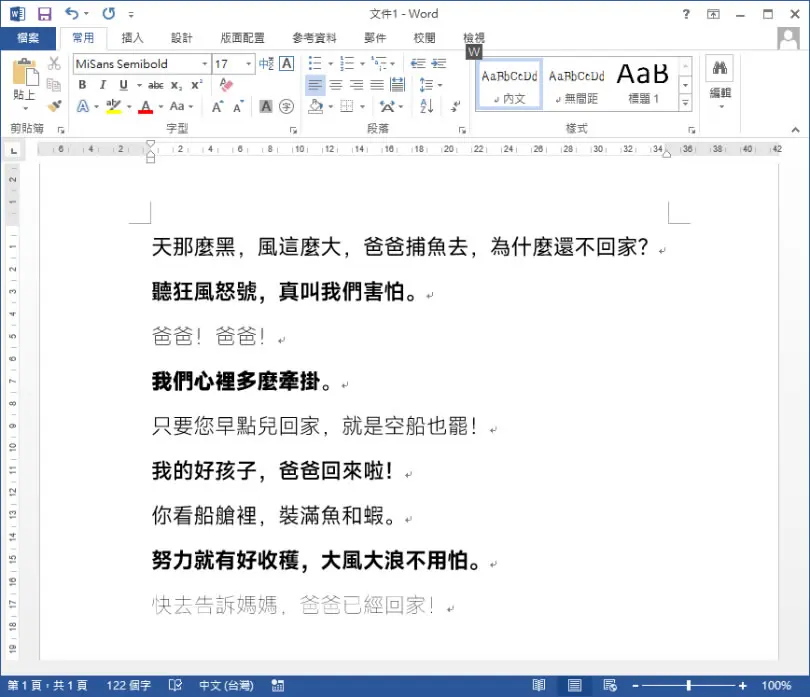Viewport: 810px width, 697px height.
Task: Toggle subscript formatting
Action: coord(176,85)
